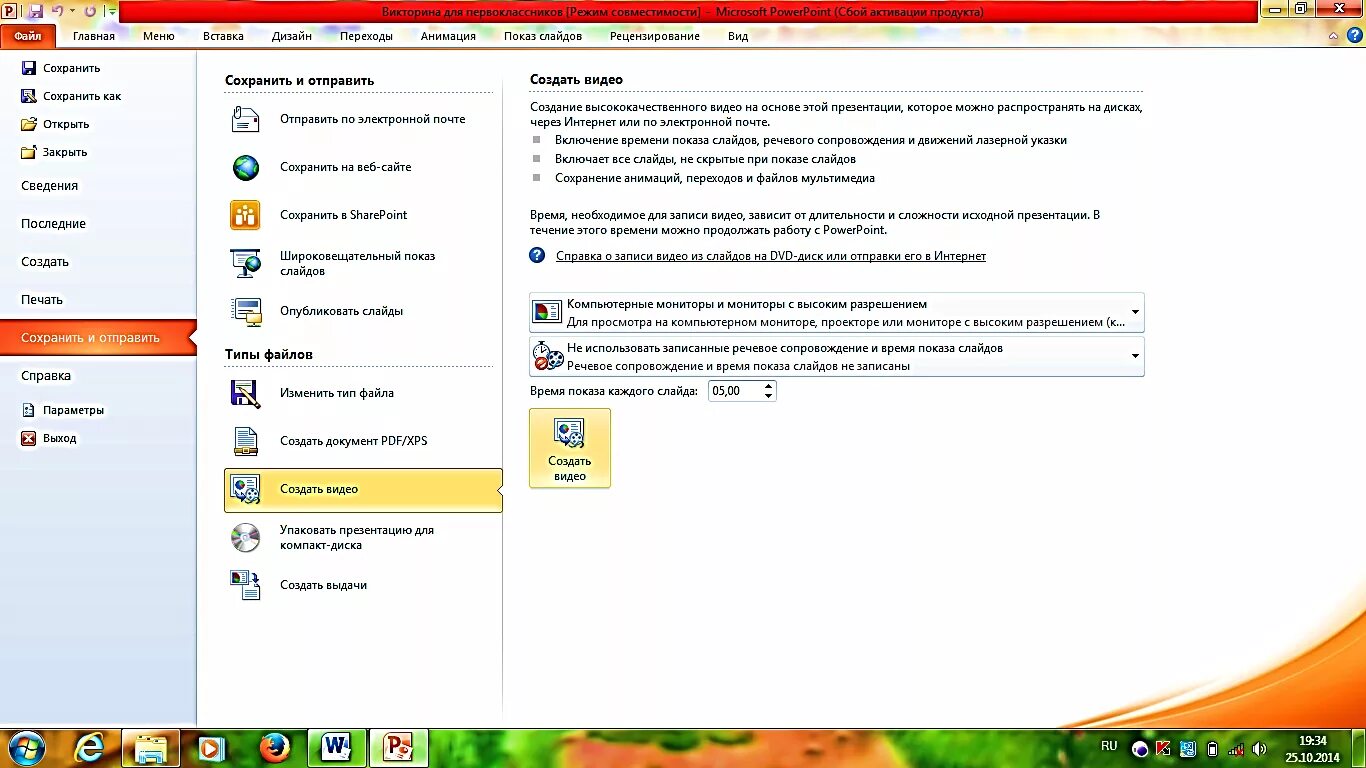Click the blue help icon beside Справка link
This screenshot has width=1366, height=768.
click(537, 256)
